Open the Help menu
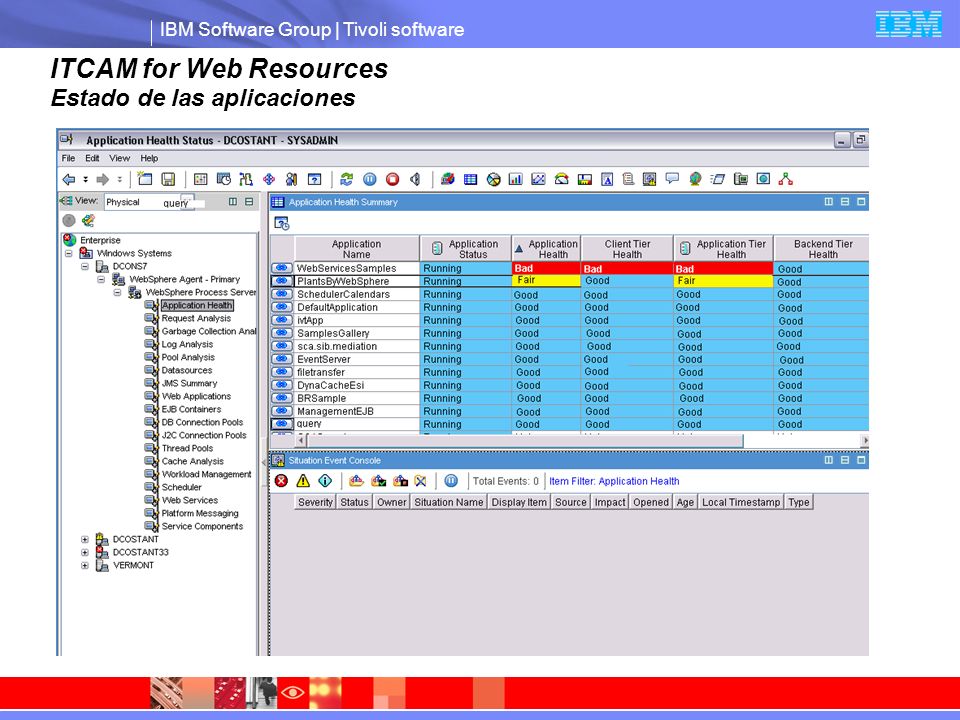960x720 pixels. (149, 158)
